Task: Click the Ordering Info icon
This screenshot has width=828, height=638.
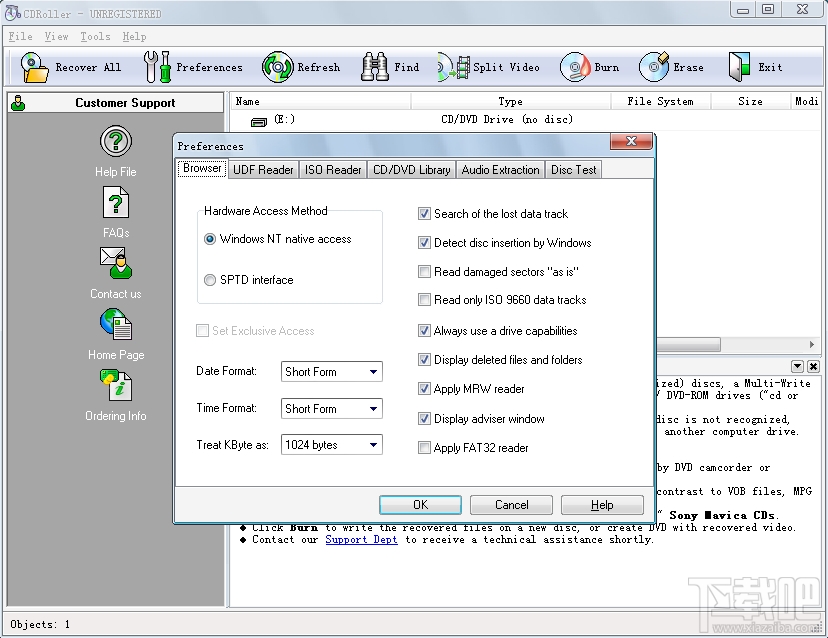Action: 116,385
